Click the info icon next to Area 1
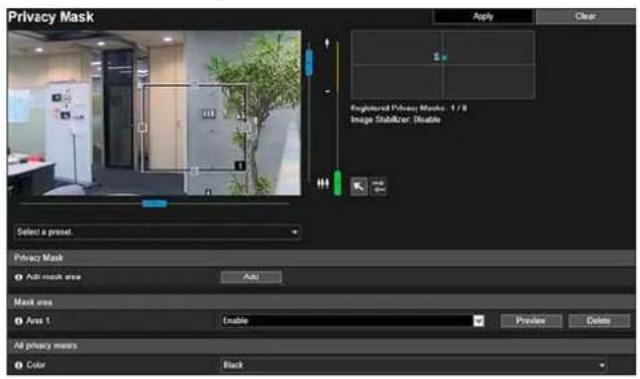 click(x=18, y=321)
